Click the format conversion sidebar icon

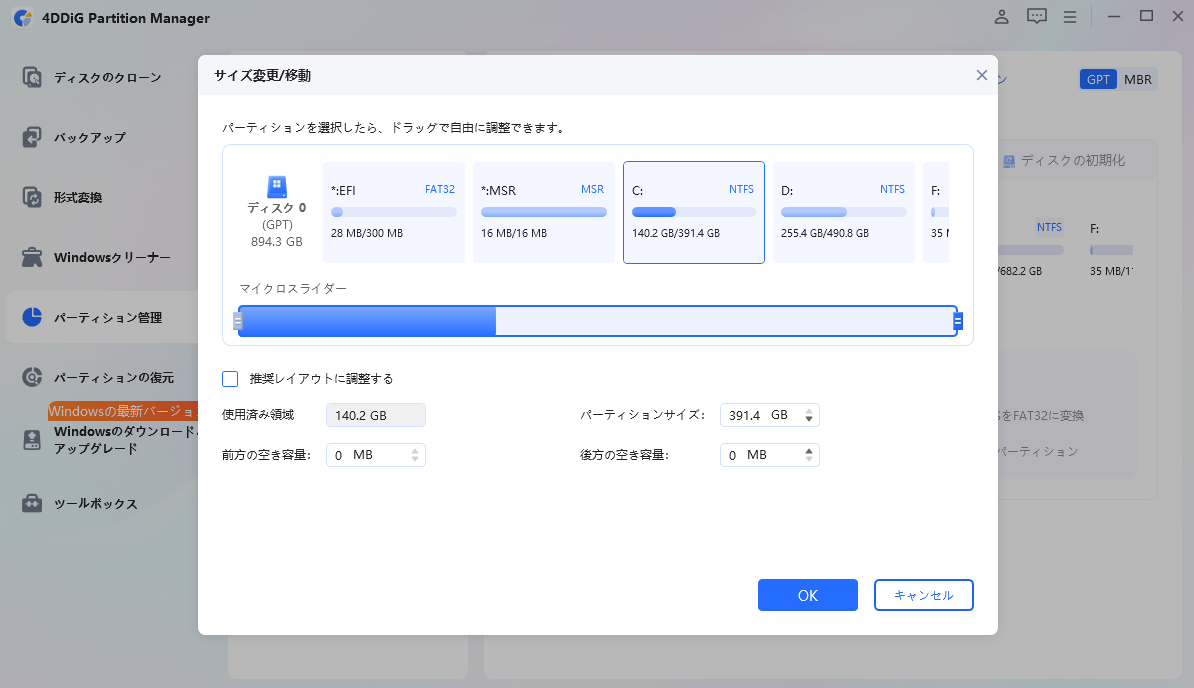pos(32,197)
